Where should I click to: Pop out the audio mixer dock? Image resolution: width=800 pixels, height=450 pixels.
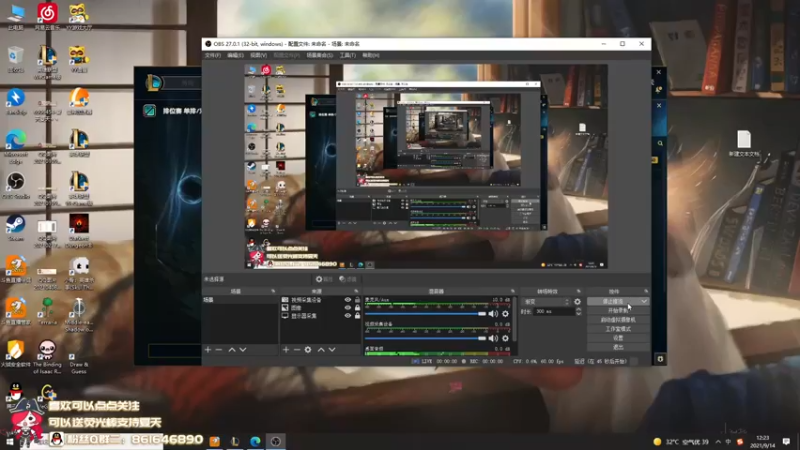tap(513, 291)
